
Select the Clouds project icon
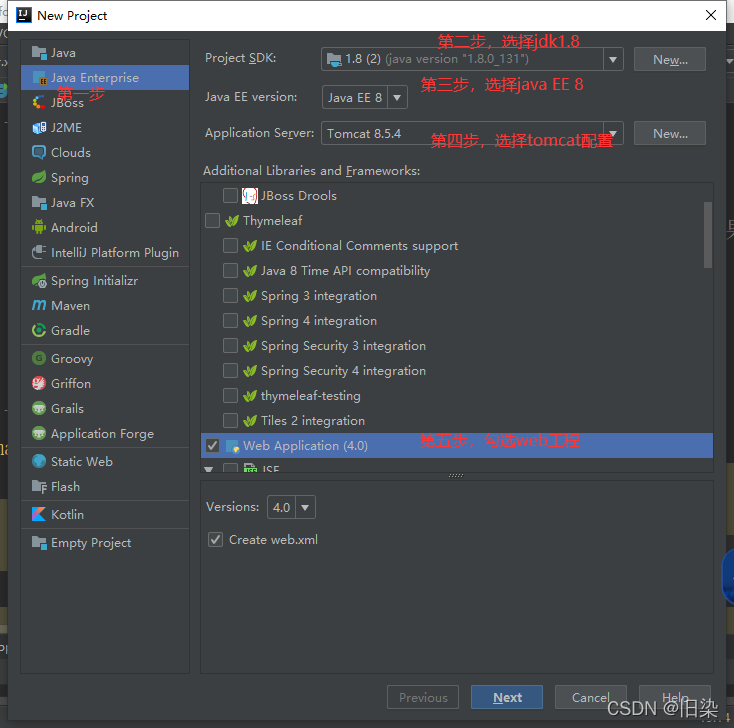(39, 152)
